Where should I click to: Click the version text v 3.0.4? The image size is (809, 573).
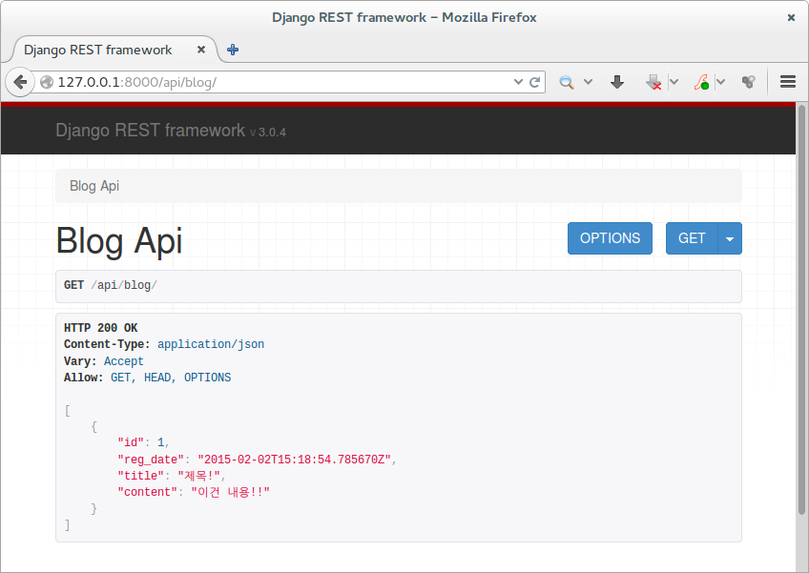[x=268, y=132]
